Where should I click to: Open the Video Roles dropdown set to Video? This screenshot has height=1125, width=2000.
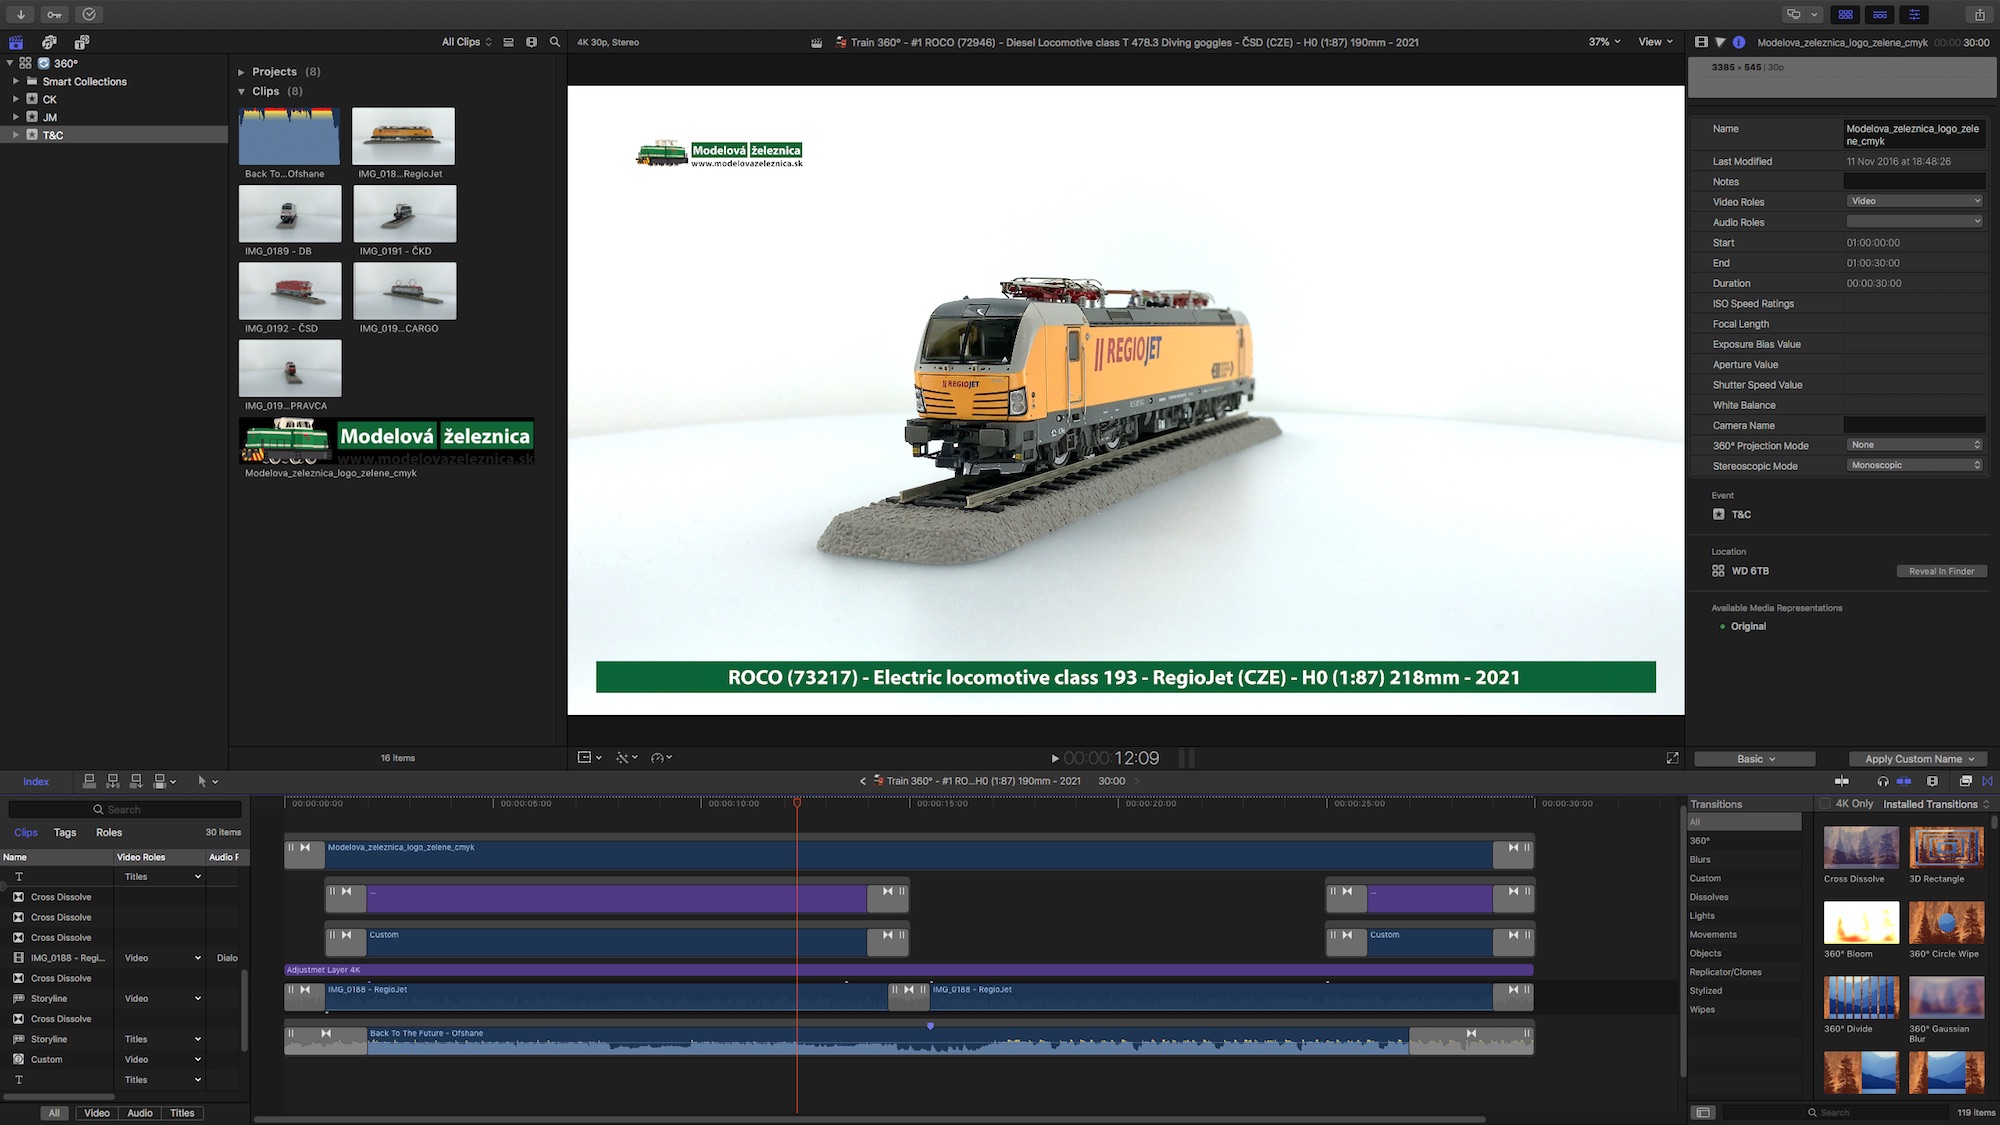click(x=1914, y=201)
